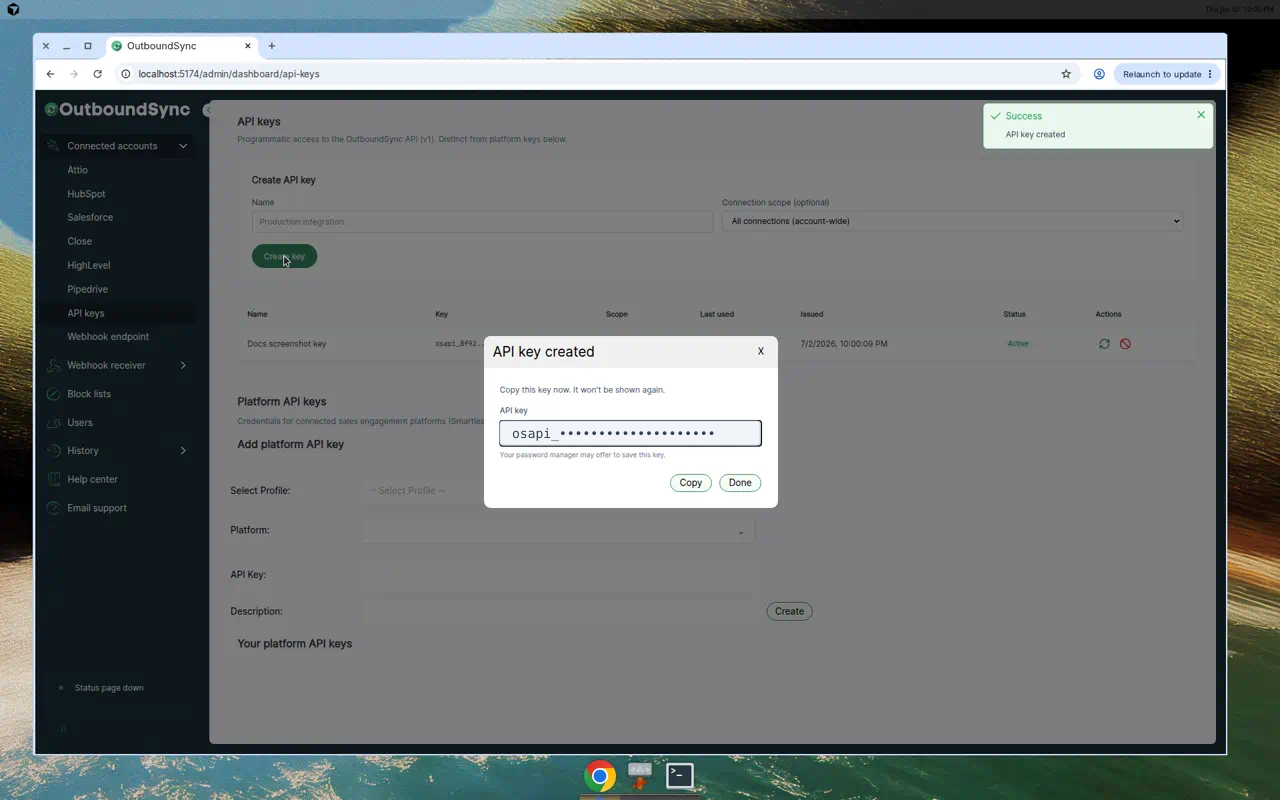Close the OutboundSync browser tab
This screenshot has width=1280, height=800.
[x=248, y=46]
